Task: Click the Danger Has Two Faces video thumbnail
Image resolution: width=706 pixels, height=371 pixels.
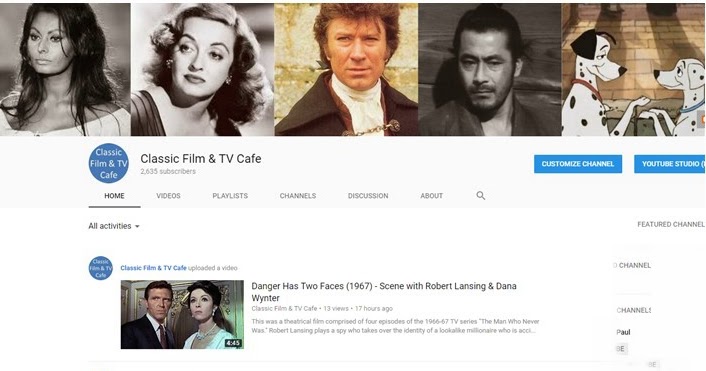Action: [x=182, y=315]
